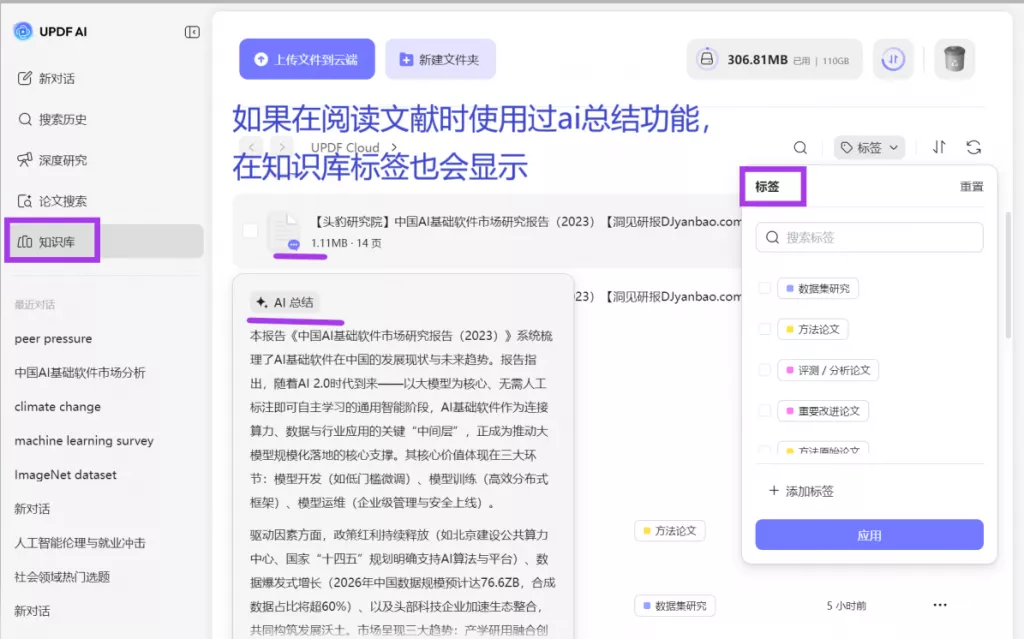Click the 应用 button in tags panel

(869, 535)
